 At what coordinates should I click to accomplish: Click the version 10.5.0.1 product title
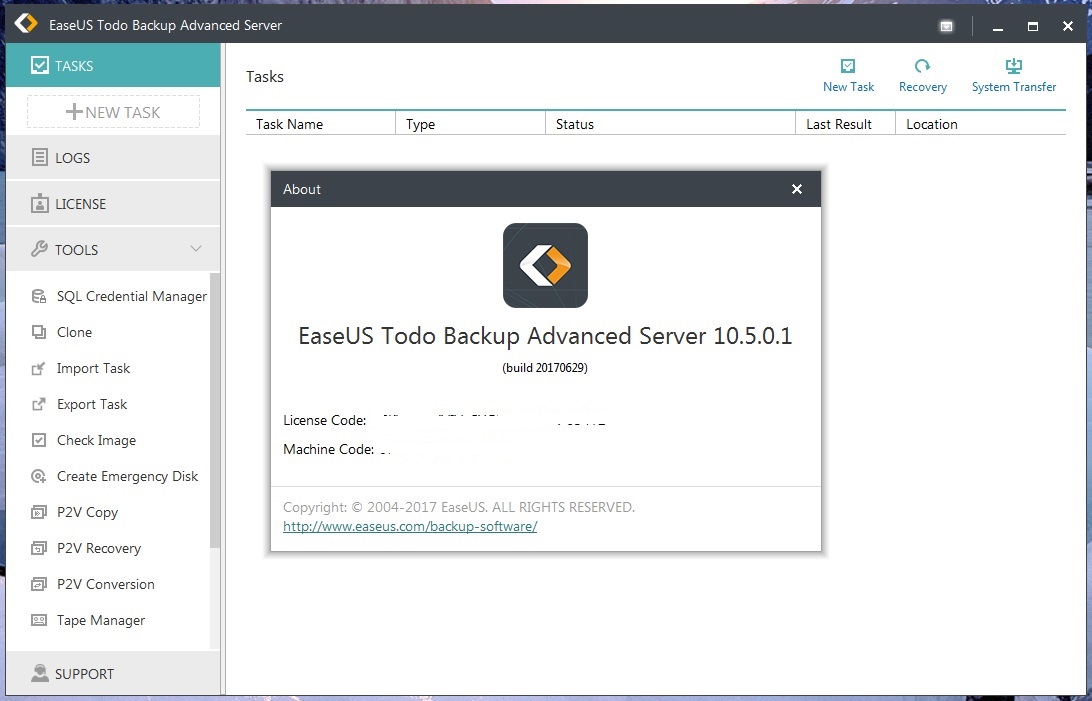tap(545, 336)
